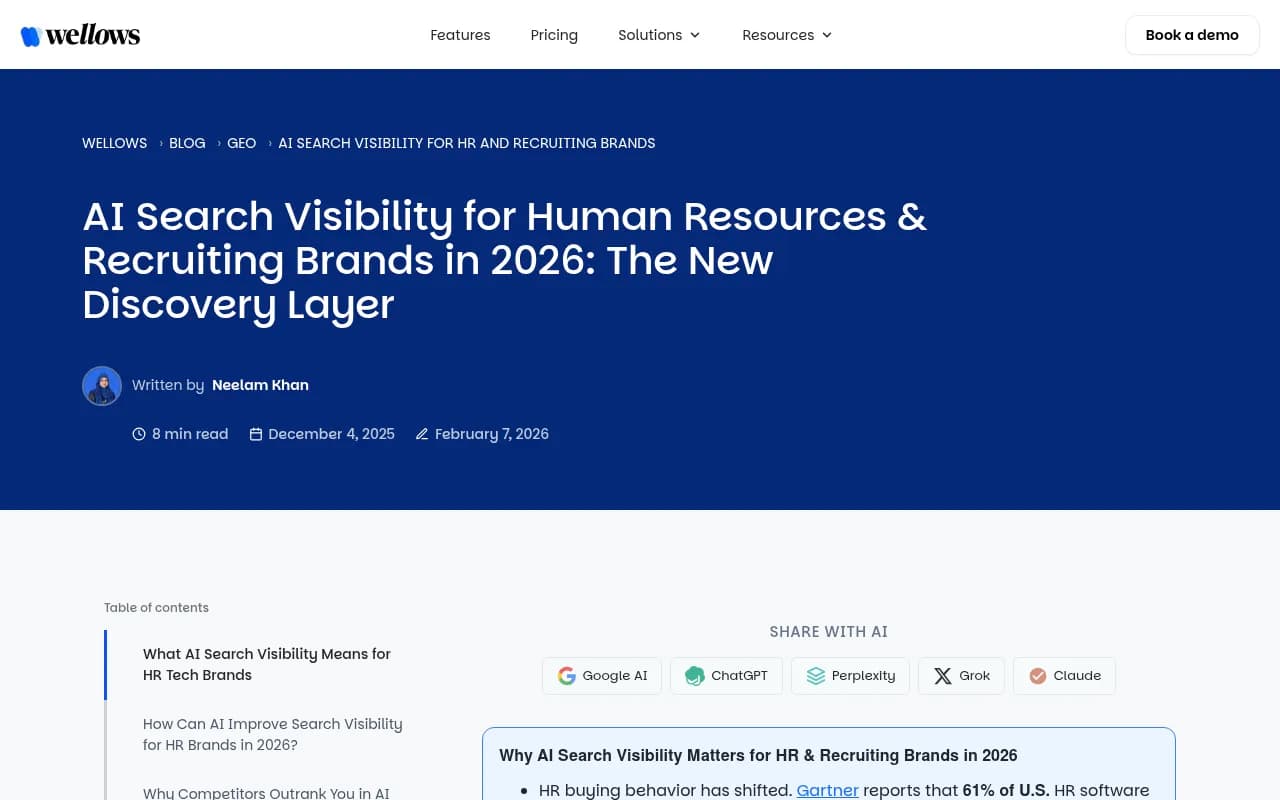Share the article with Google AI
1280x800 pixels.
pyautogui.click(x=602, y=676)
